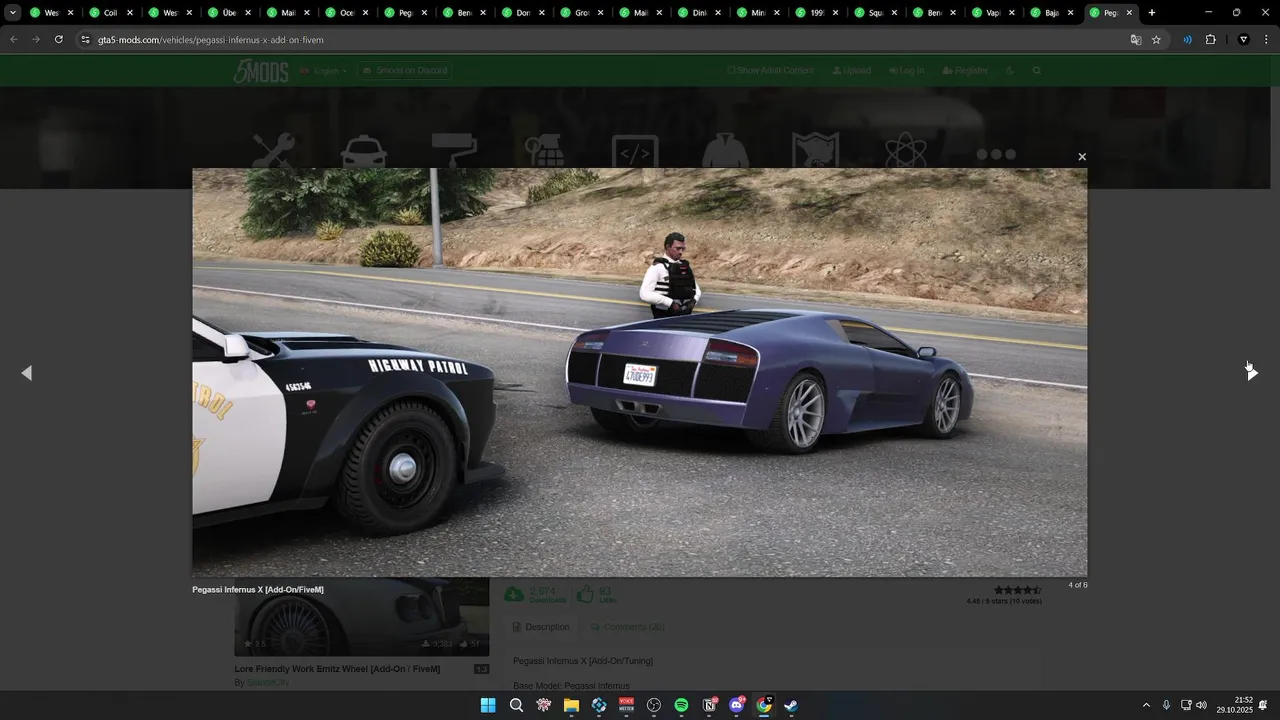Open the Scripts code icon
This screenshot has width=1280, height=720.
(x=636, y=152)
